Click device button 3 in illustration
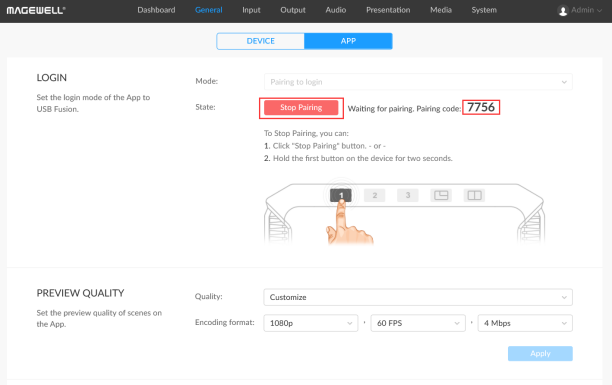612x385 pixels. (407, 195)
